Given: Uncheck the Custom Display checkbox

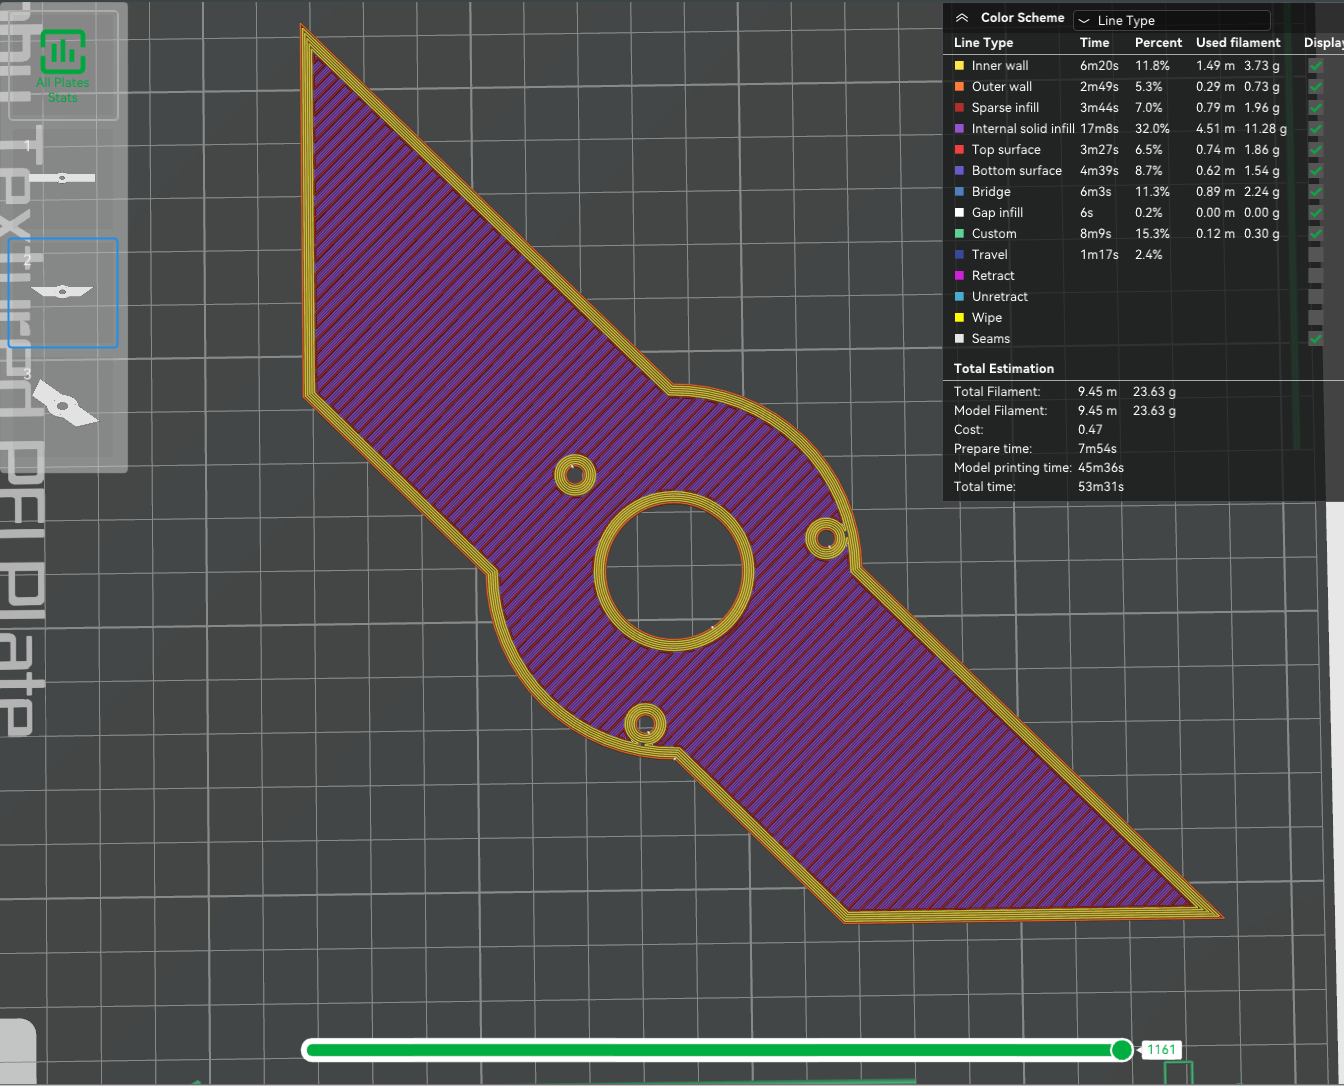Looking at the screenshot, I should pyautogui.click(x=1318, y=233).
